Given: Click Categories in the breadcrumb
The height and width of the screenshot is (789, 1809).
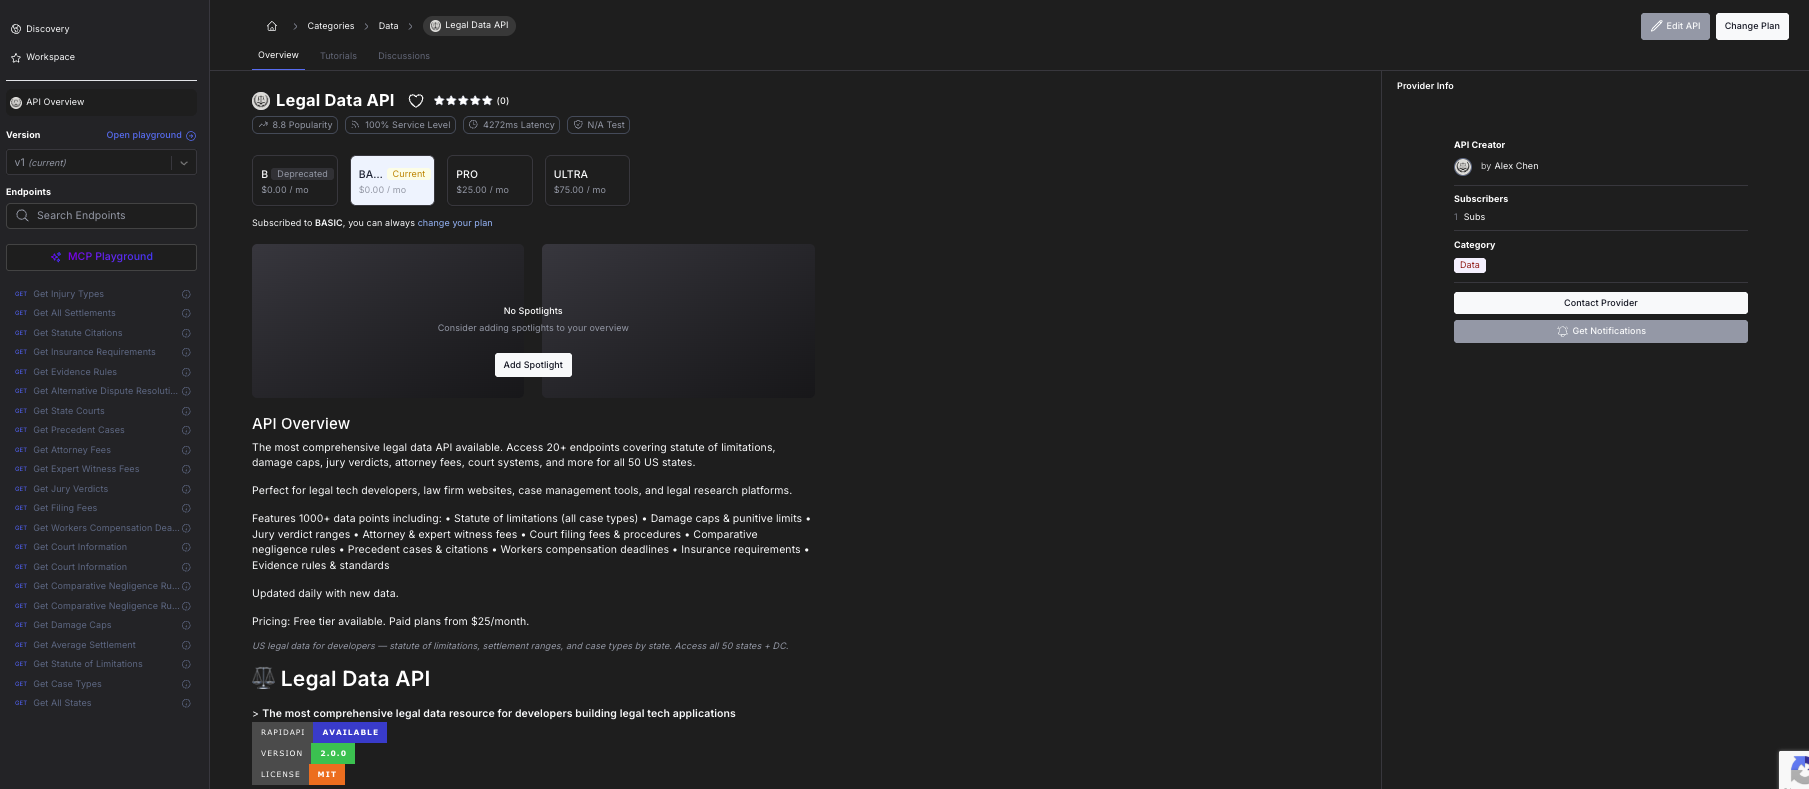Looking at the screenshot, I should [330, 26].
